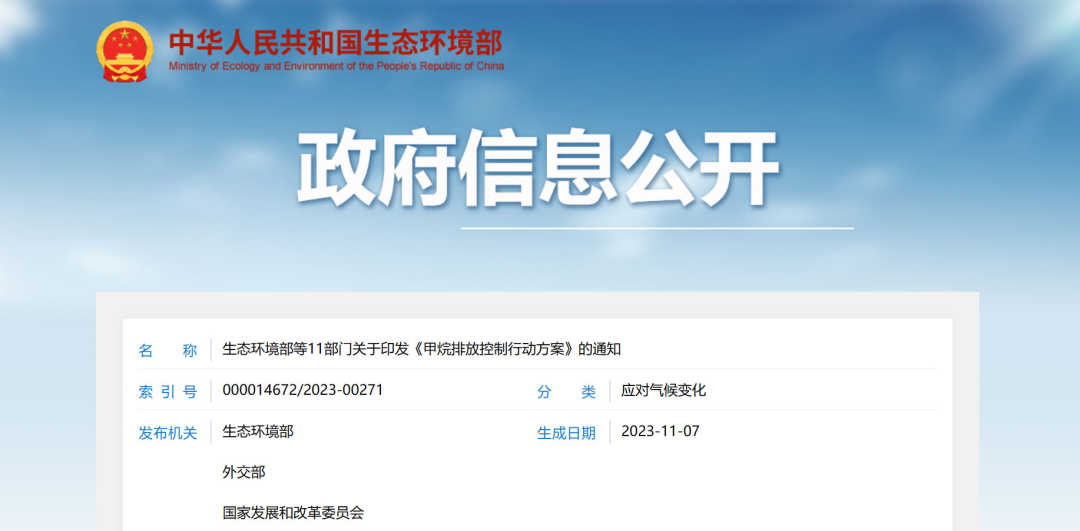Select the 名称 field label
The height and width of the screenshot is (531, 1080).
pyautogui.click(x=168, y=350)
